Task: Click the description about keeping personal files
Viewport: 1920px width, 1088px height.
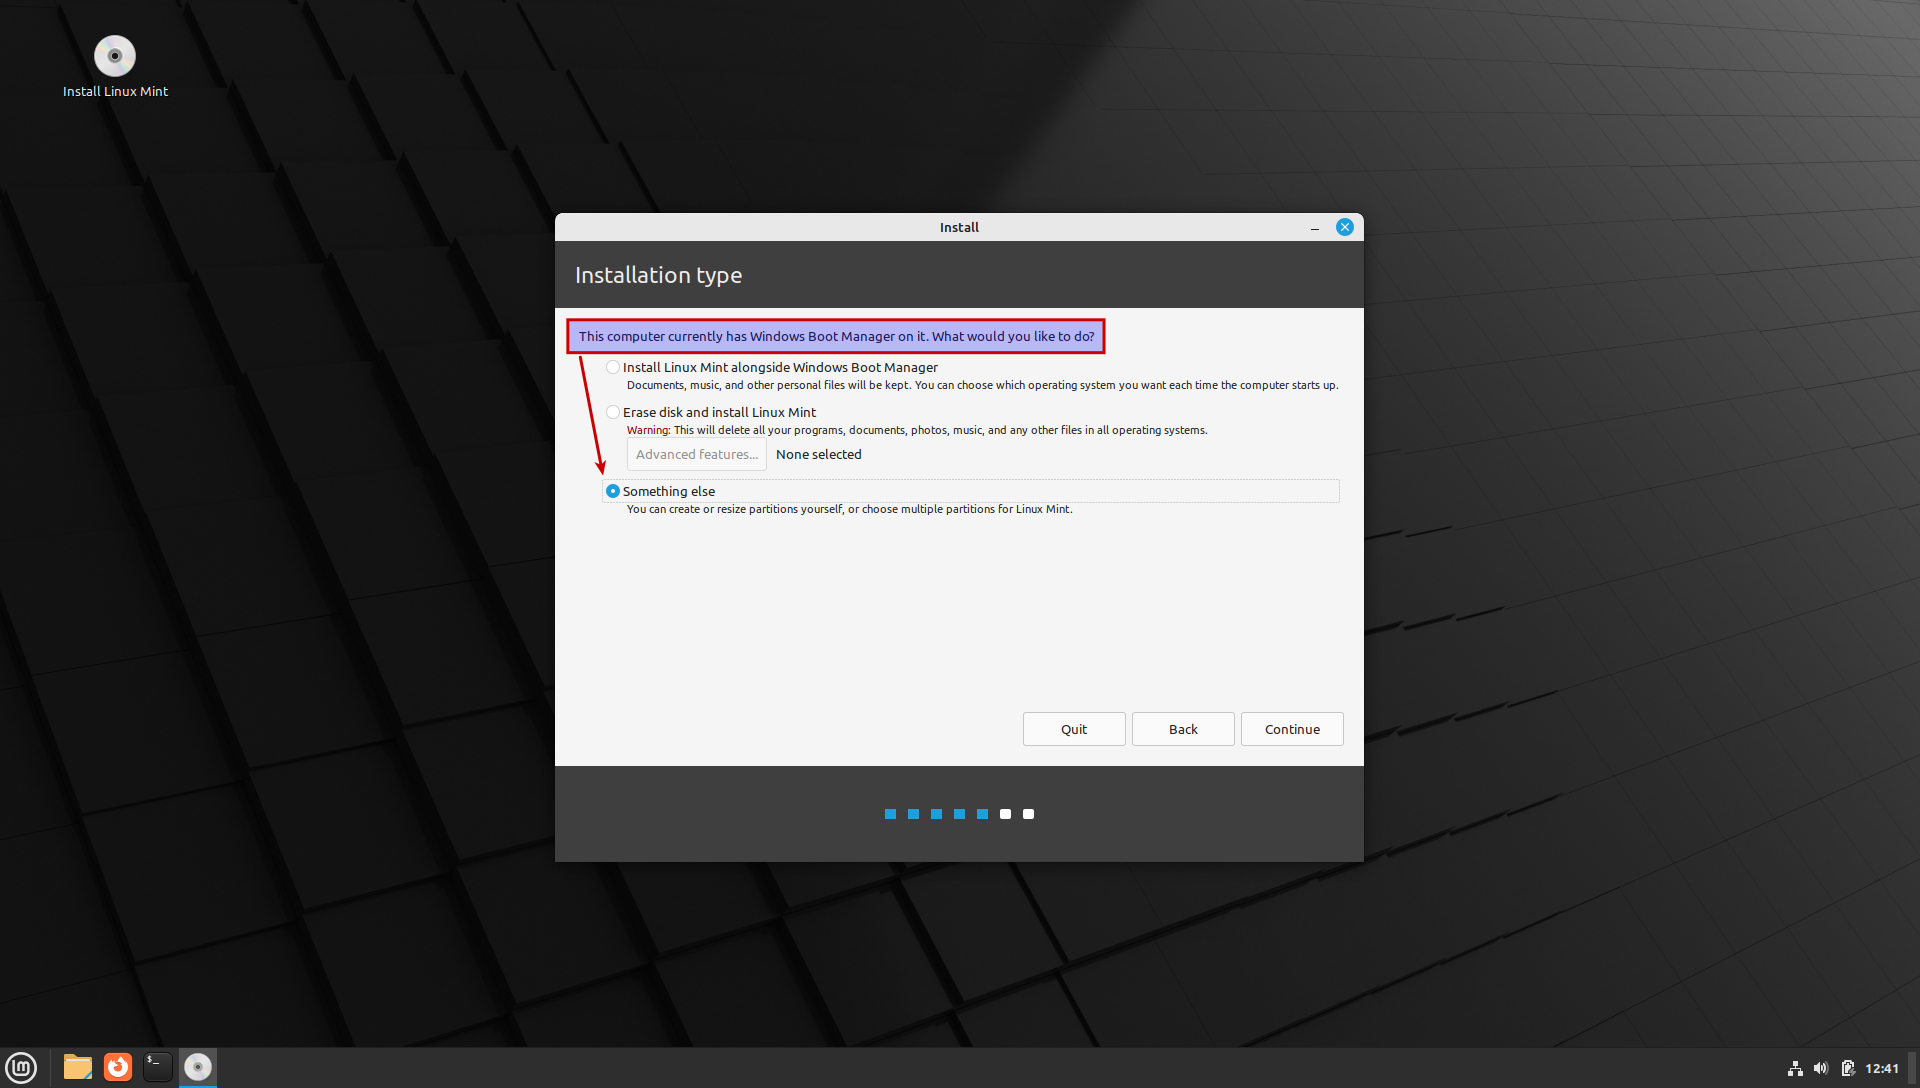Action: 982,385
